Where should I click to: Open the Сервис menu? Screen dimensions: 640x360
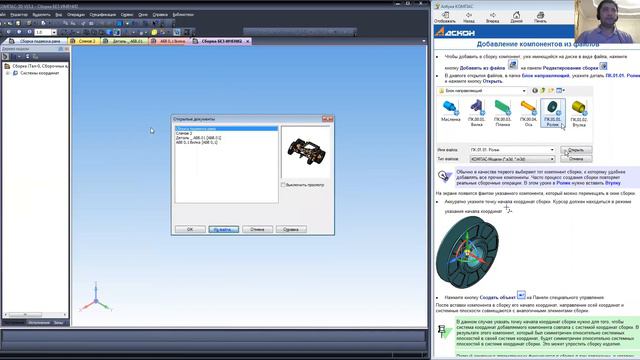tap(127, 15)
